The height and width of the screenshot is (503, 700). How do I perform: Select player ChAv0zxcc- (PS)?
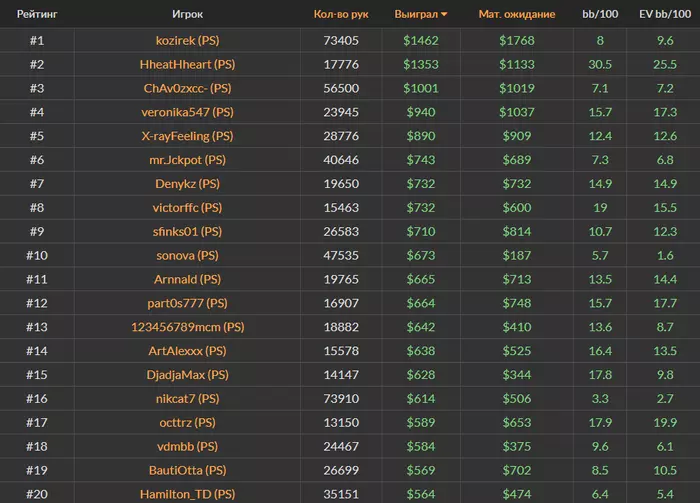click(x=188, y=89)
